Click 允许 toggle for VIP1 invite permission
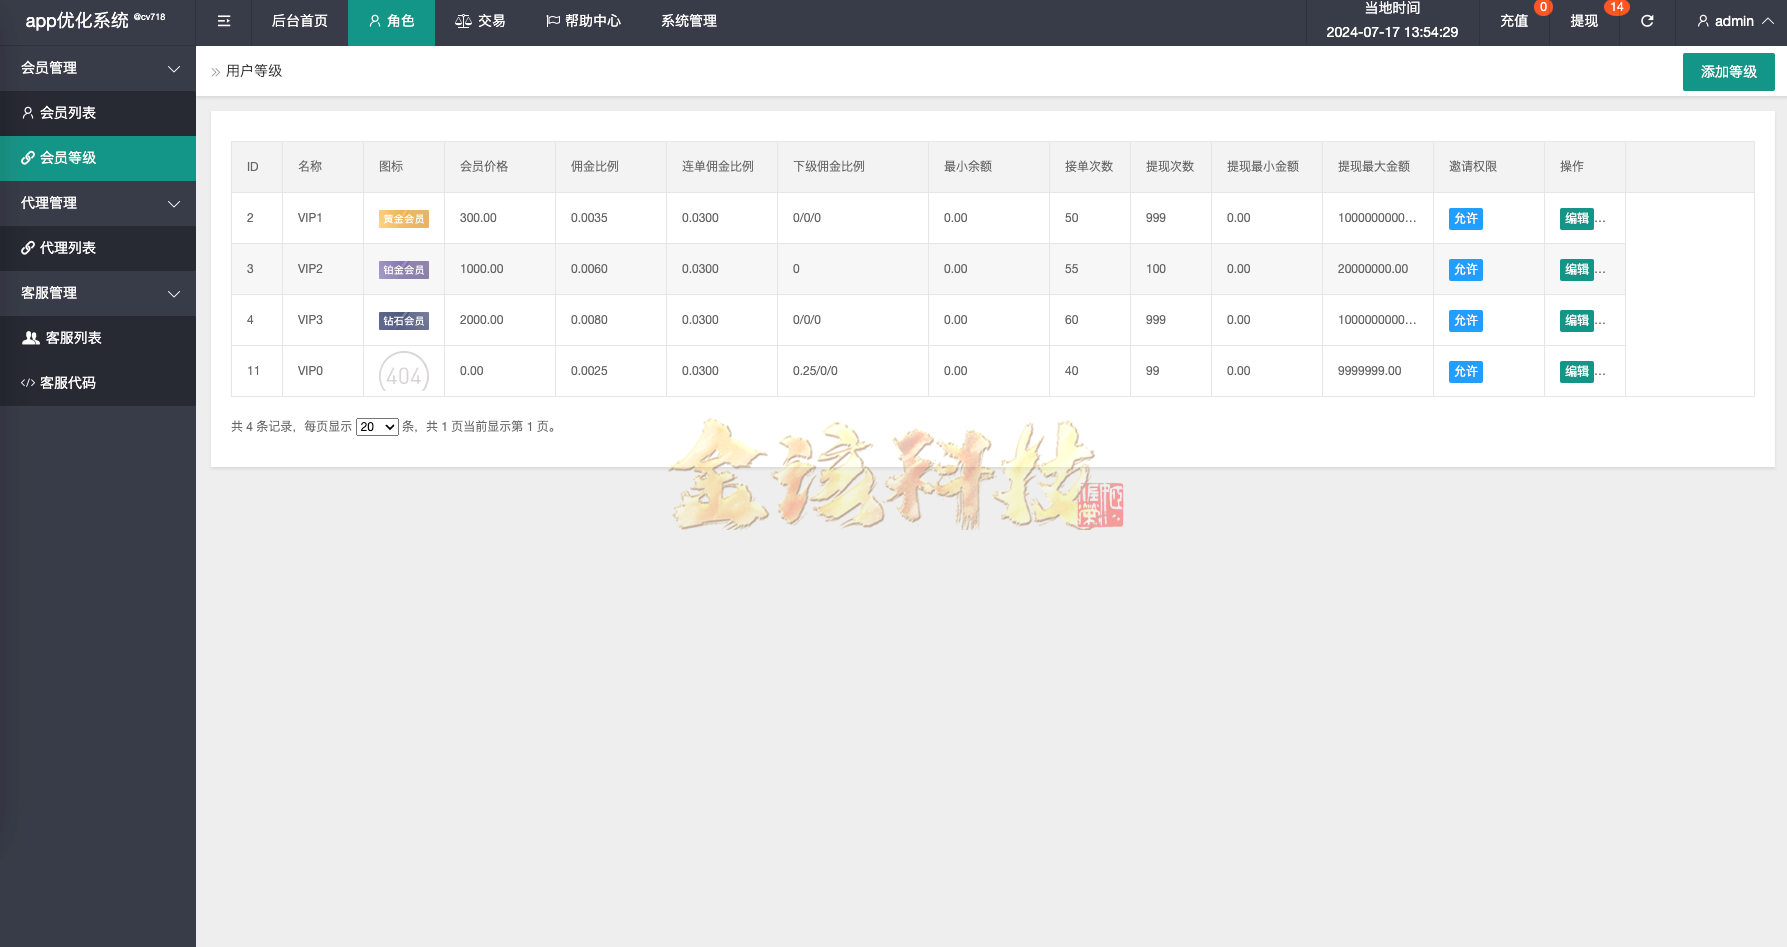Screen dimensions: 1787x947 pos(1465,218)
